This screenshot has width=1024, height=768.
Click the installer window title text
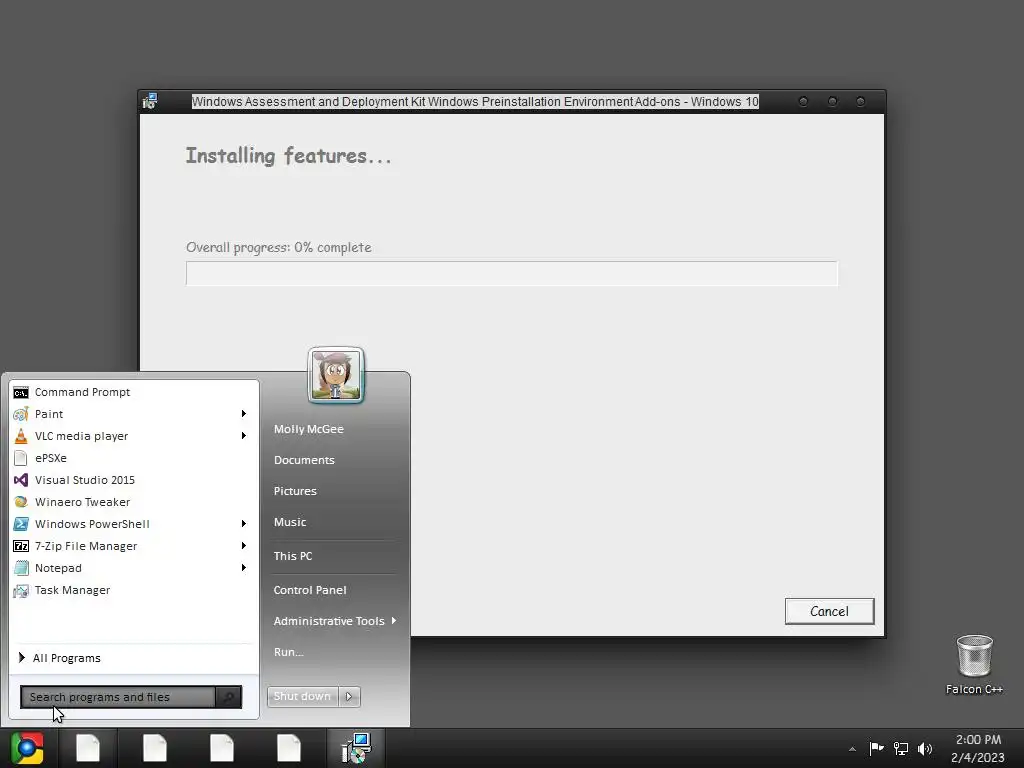coord(475,102)
